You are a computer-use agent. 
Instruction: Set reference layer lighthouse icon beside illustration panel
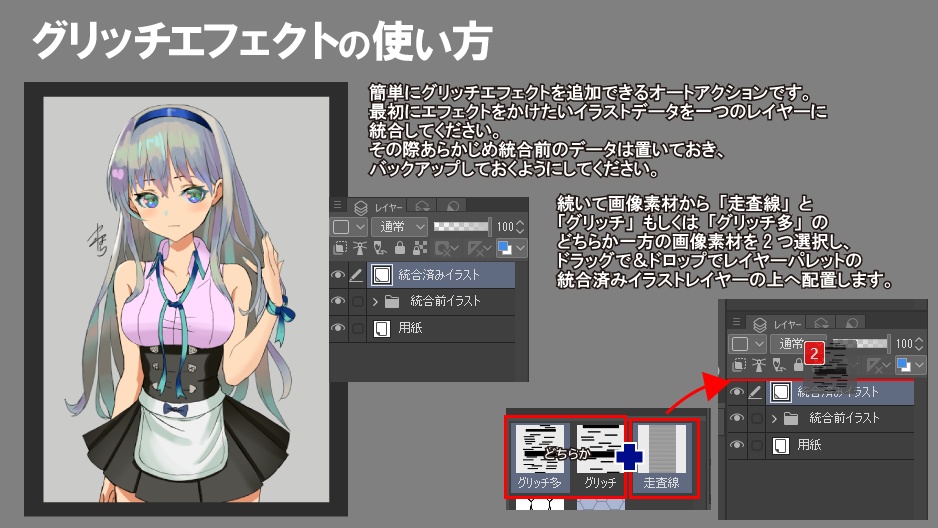coord(360,247)
